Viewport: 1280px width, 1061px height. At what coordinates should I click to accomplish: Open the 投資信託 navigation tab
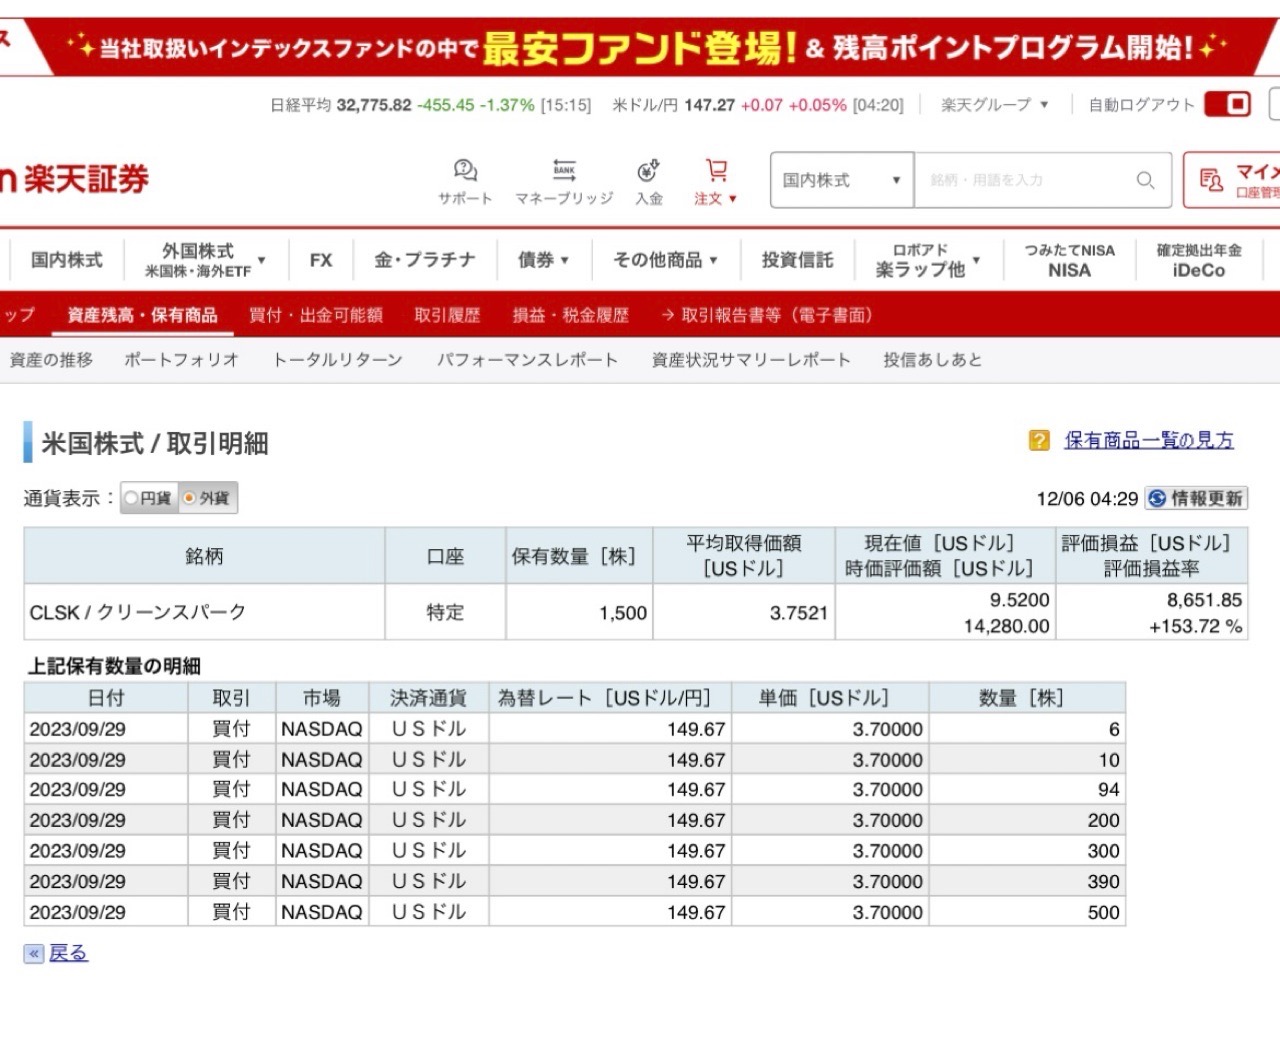click(797, 260)
